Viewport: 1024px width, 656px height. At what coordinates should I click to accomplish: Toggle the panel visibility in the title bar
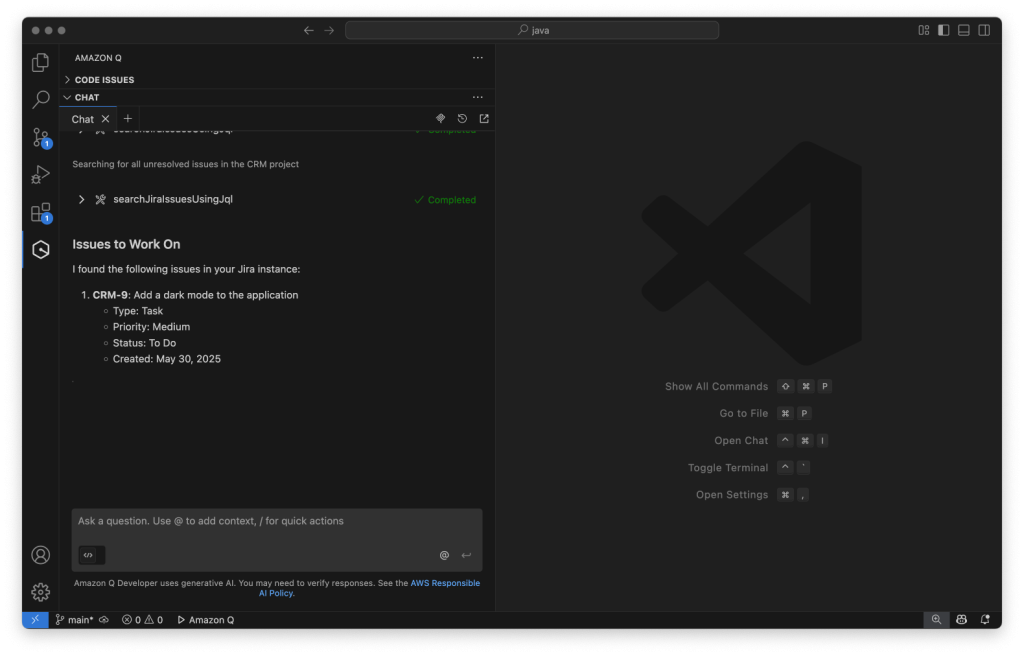pyautogui.click(x=962, y=30)
